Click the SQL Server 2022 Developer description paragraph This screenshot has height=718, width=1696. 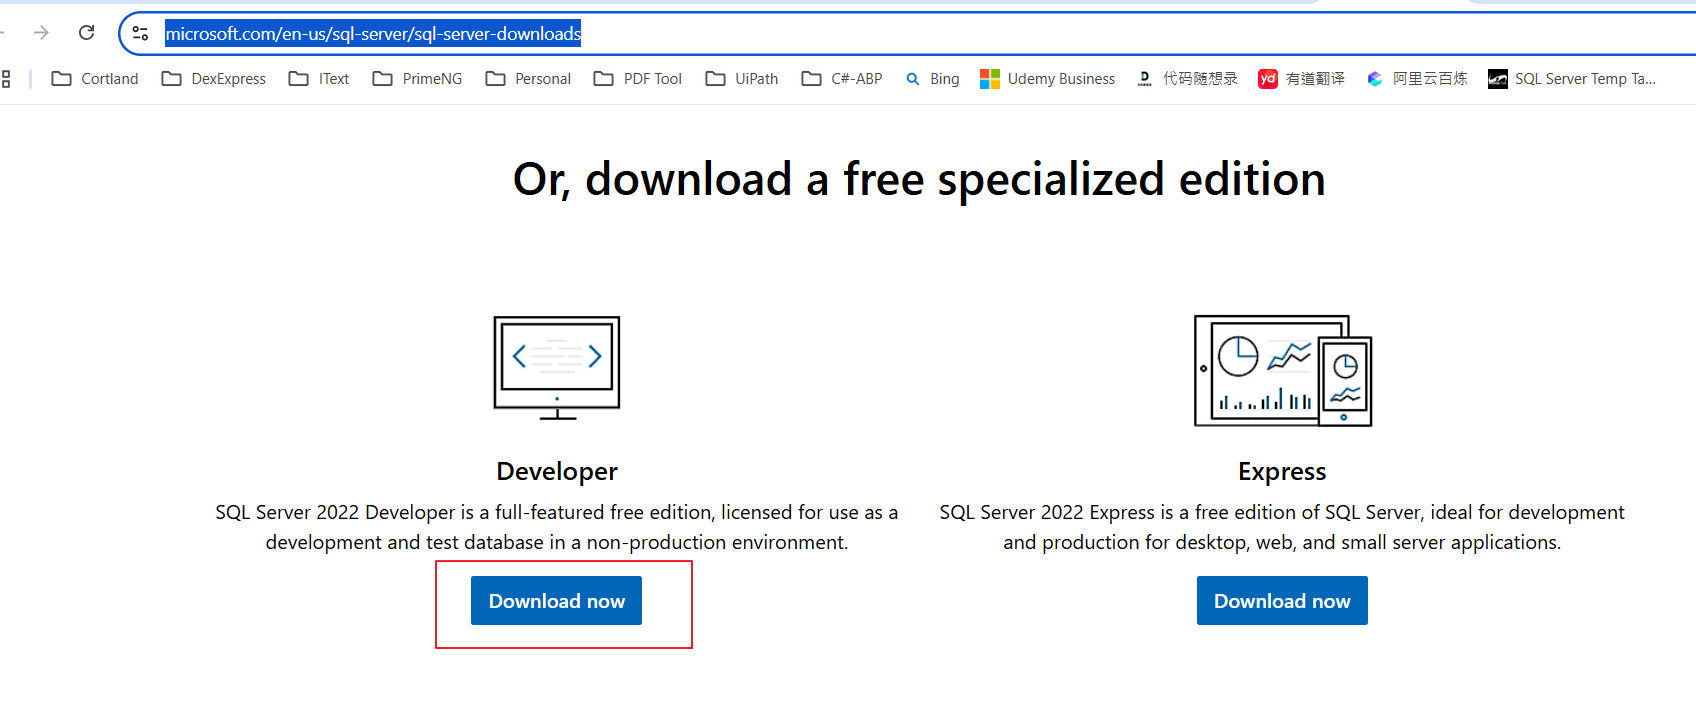(x=557, y=527)
